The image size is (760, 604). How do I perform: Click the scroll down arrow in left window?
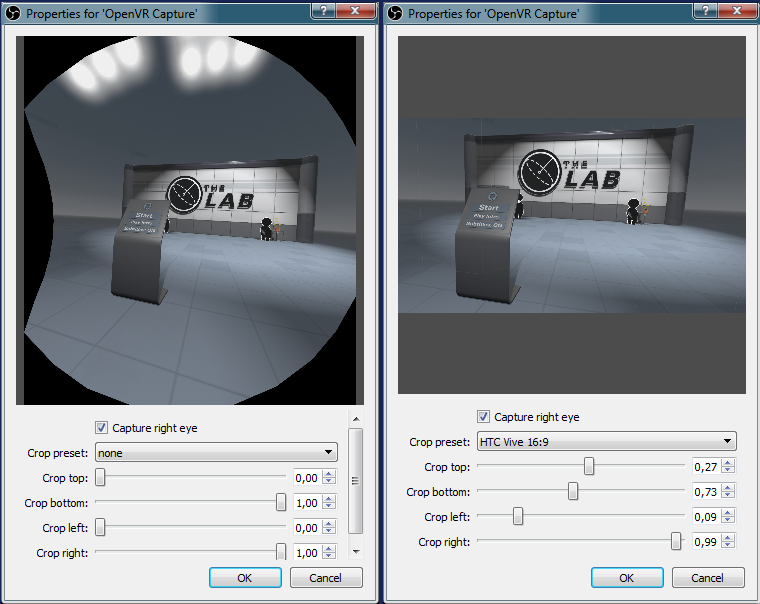[356, 552]
